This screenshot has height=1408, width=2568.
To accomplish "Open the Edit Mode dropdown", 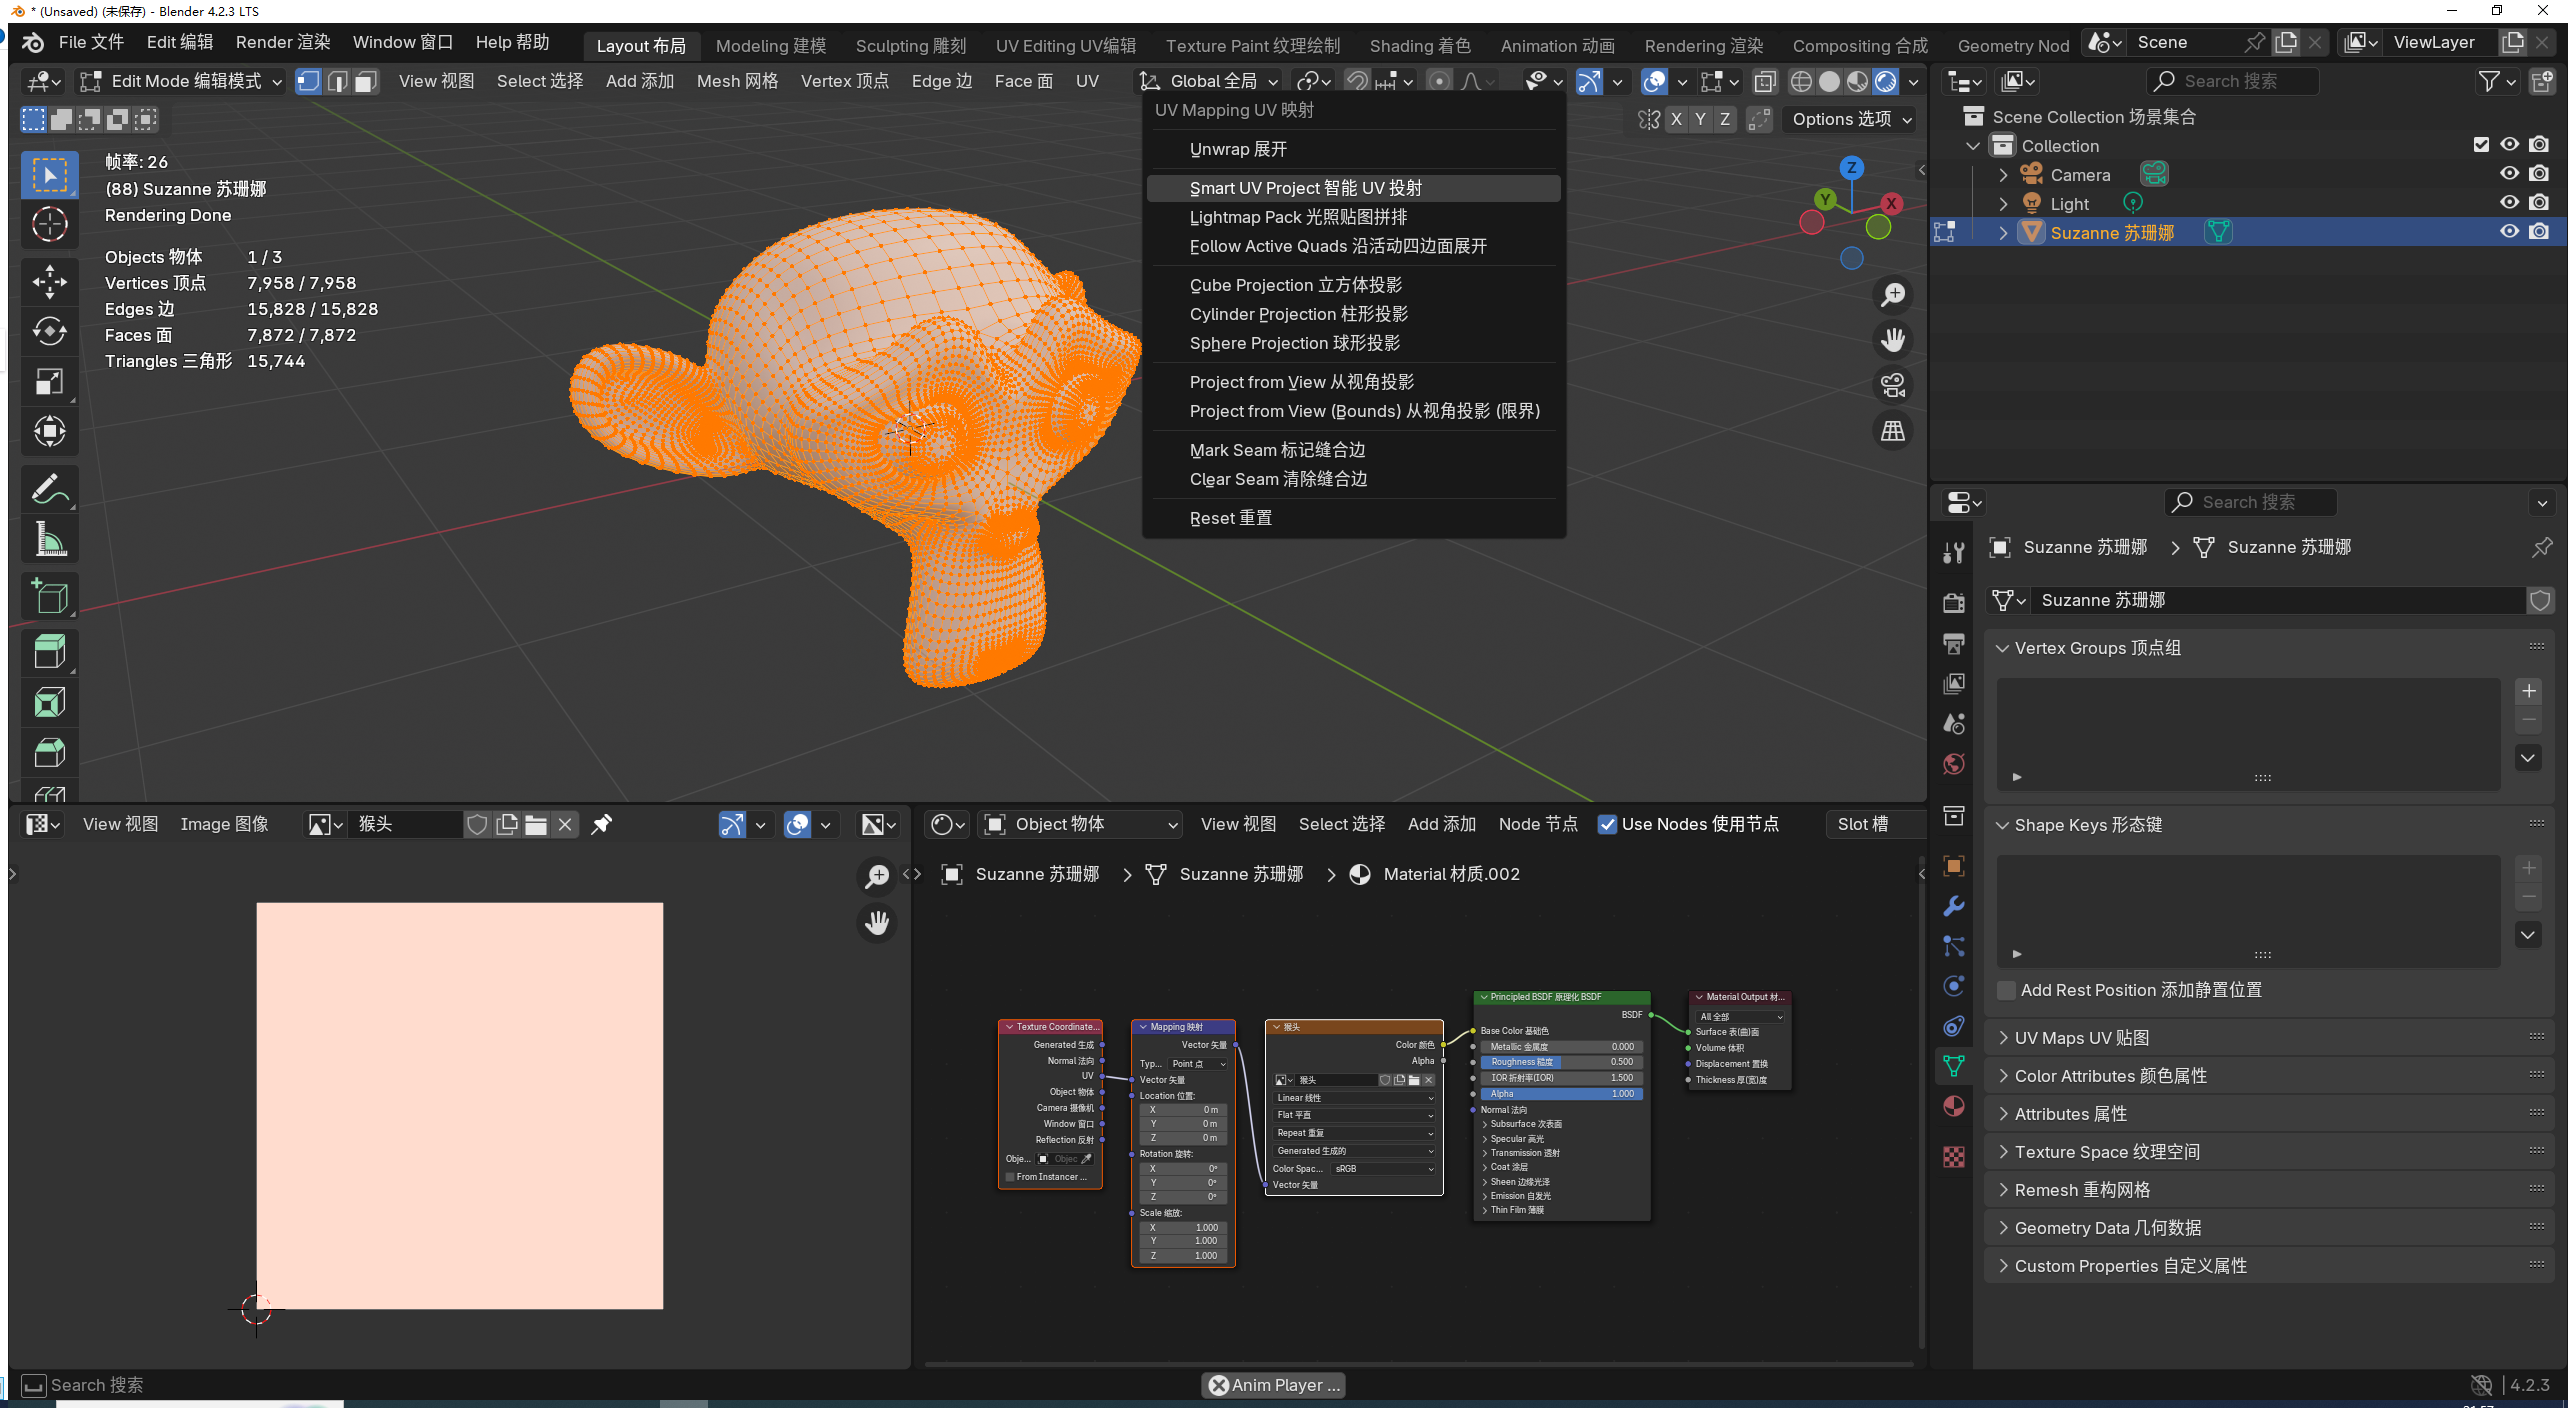I will tap(181, 81).
